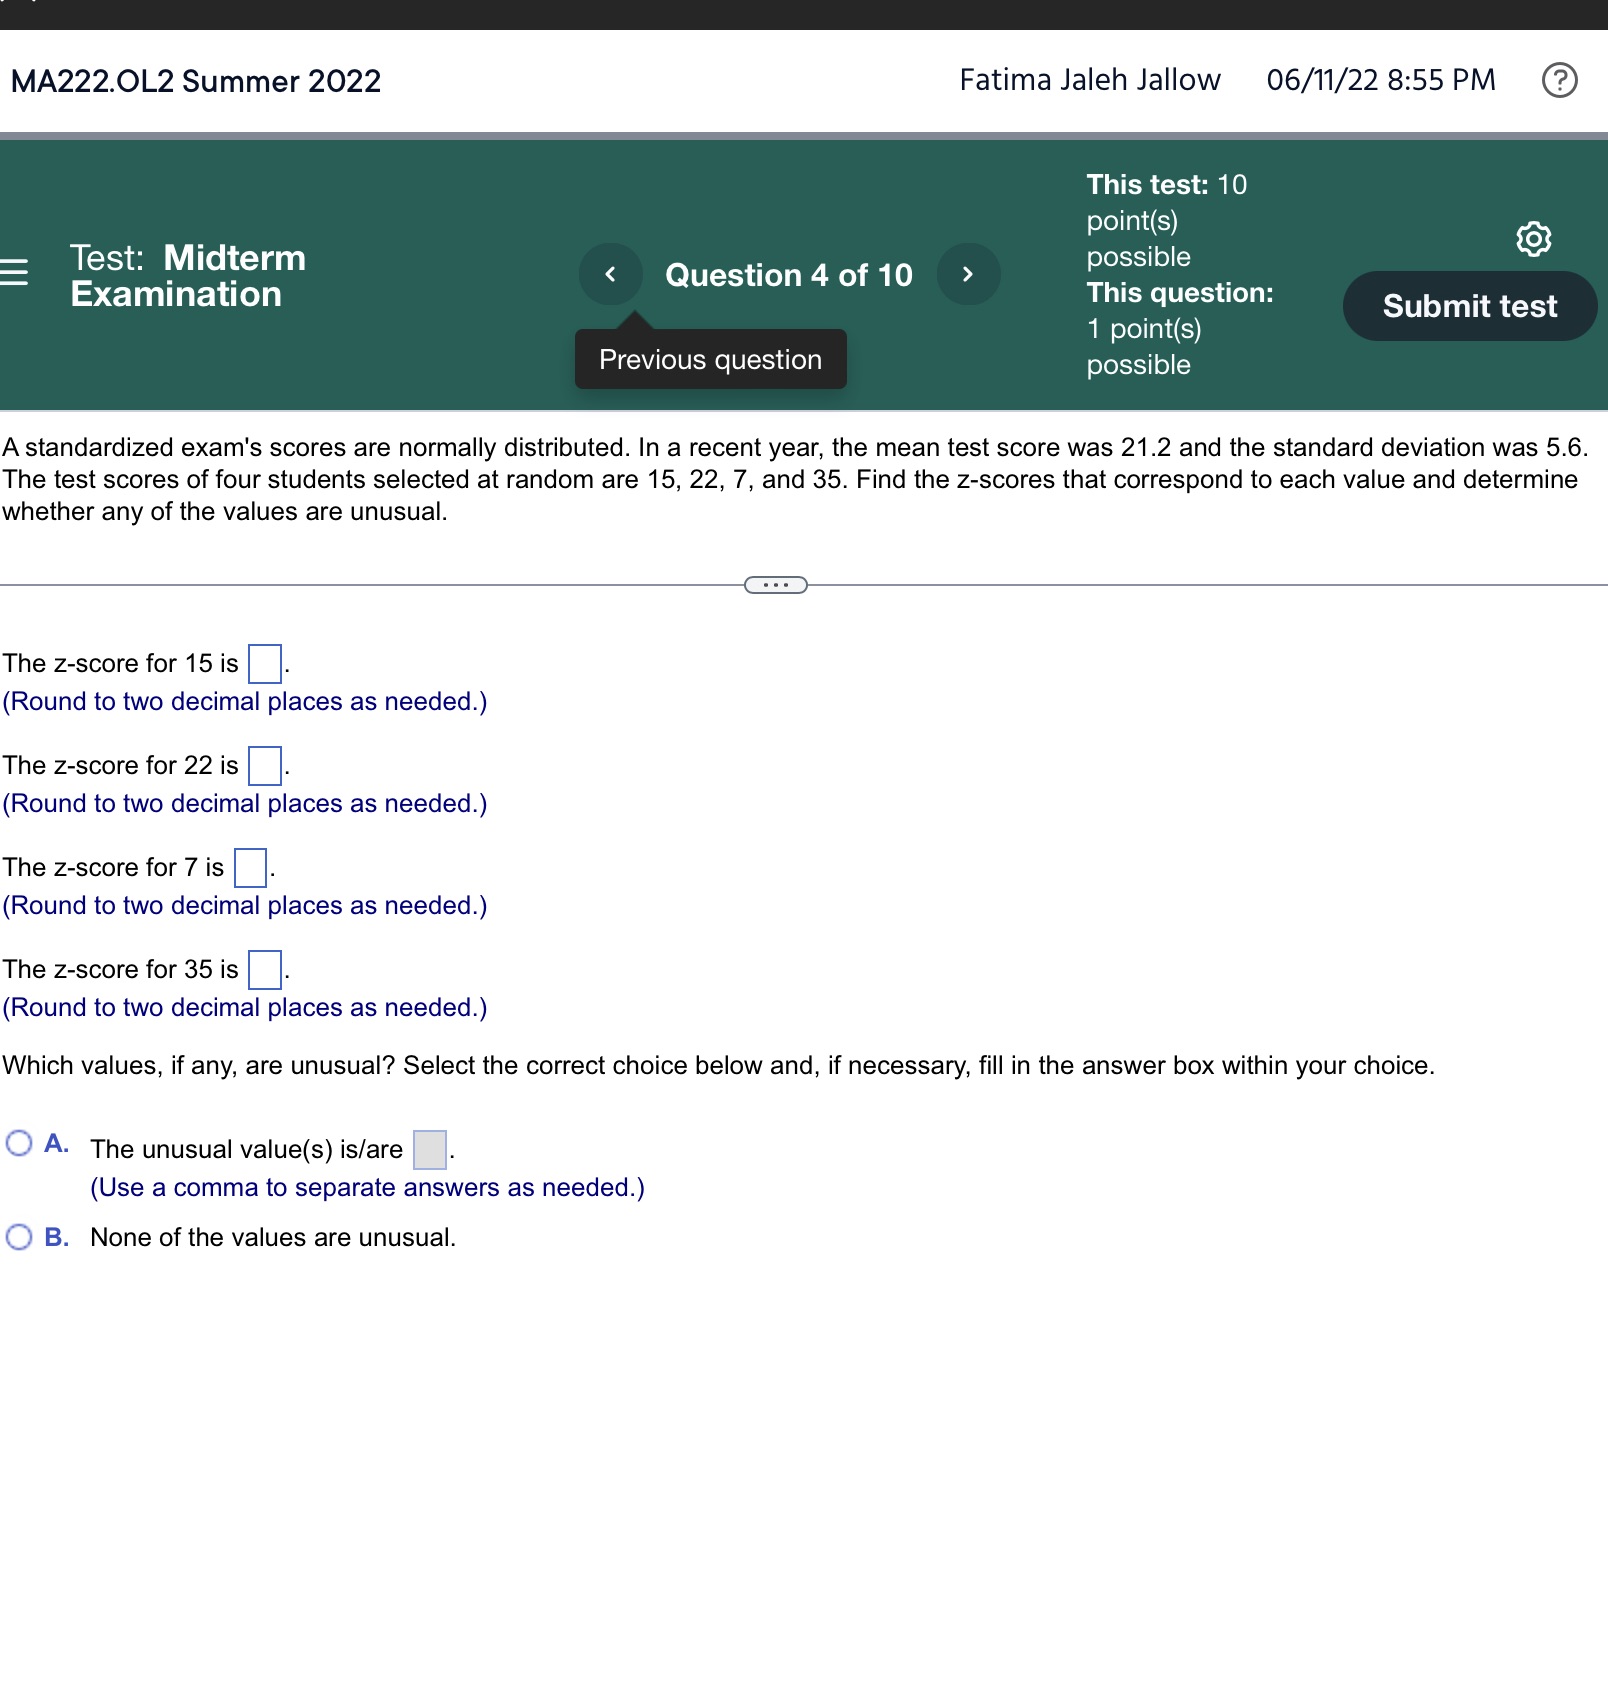The width and height of the screenshot is (1608, 1688).
Task: Click the Submit test button
Action: (x=1469, y=306)
